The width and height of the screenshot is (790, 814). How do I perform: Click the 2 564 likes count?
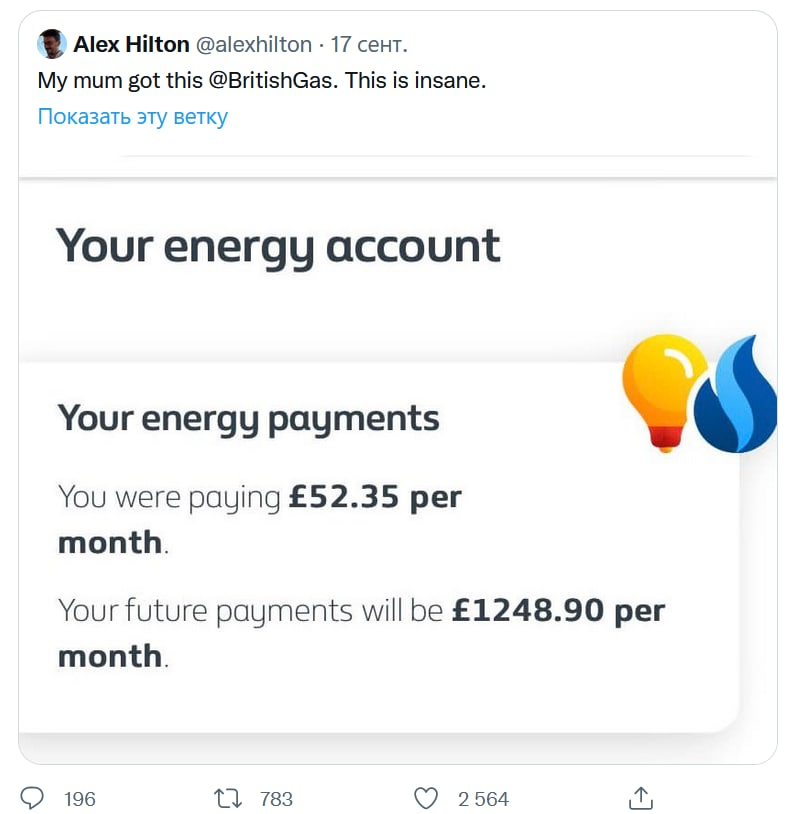483,798
